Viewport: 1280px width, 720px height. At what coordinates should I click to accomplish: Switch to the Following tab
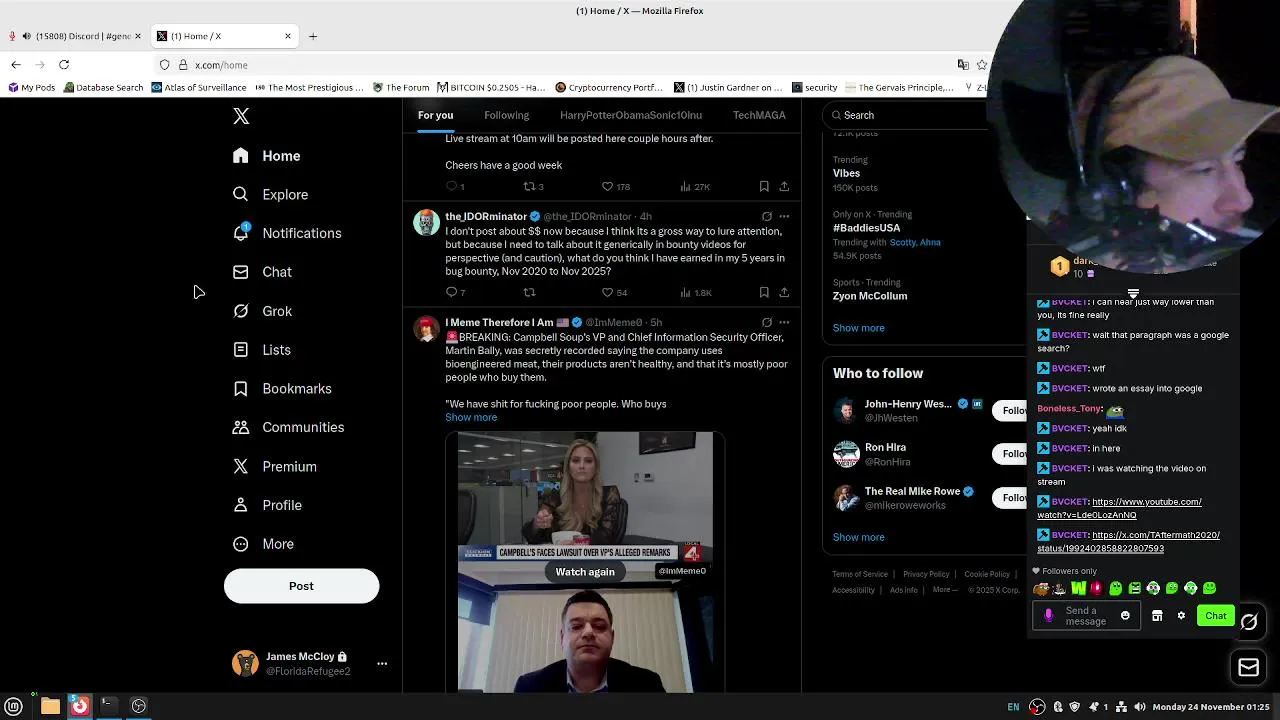(506, 115)
